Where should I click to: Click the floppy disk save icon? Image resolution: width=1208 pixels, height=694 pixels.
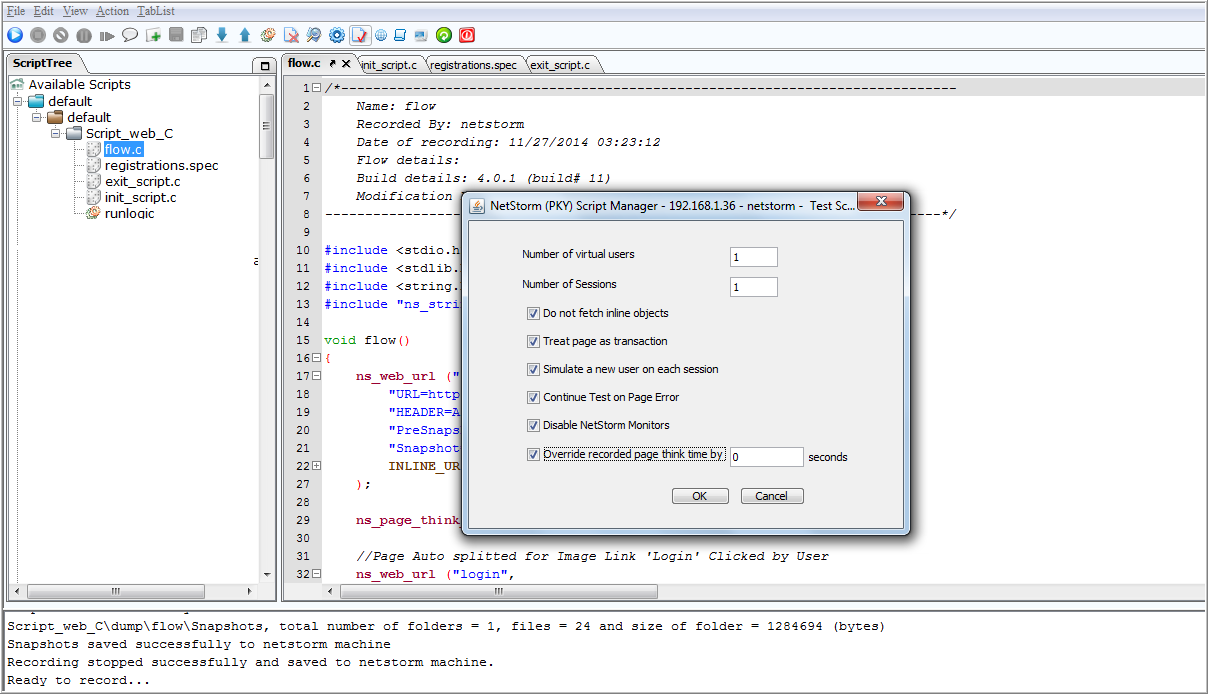[x=176, y=35]
